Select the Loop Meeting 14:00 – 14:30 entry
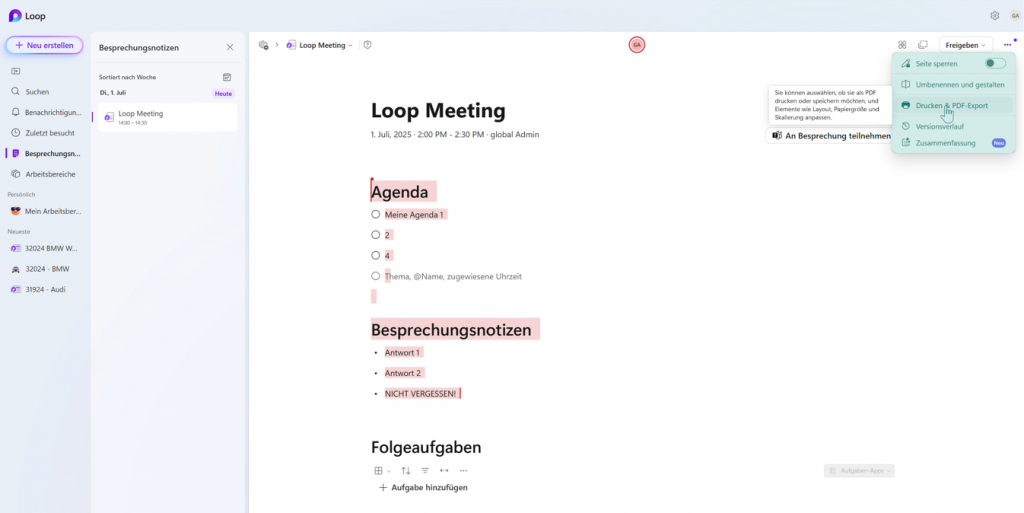This screenshot has width=1024, height=513. click(167, 117)
